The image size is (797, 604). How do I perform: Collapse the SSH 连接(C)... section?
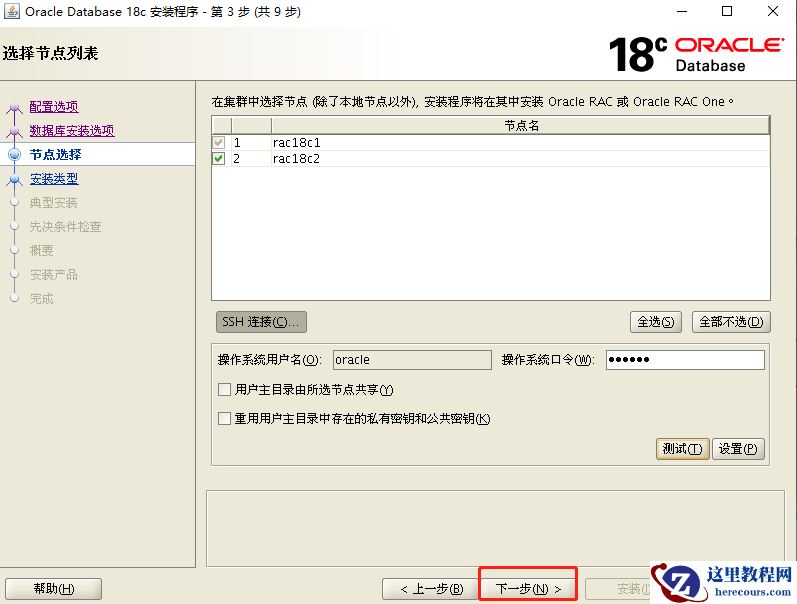261,322
